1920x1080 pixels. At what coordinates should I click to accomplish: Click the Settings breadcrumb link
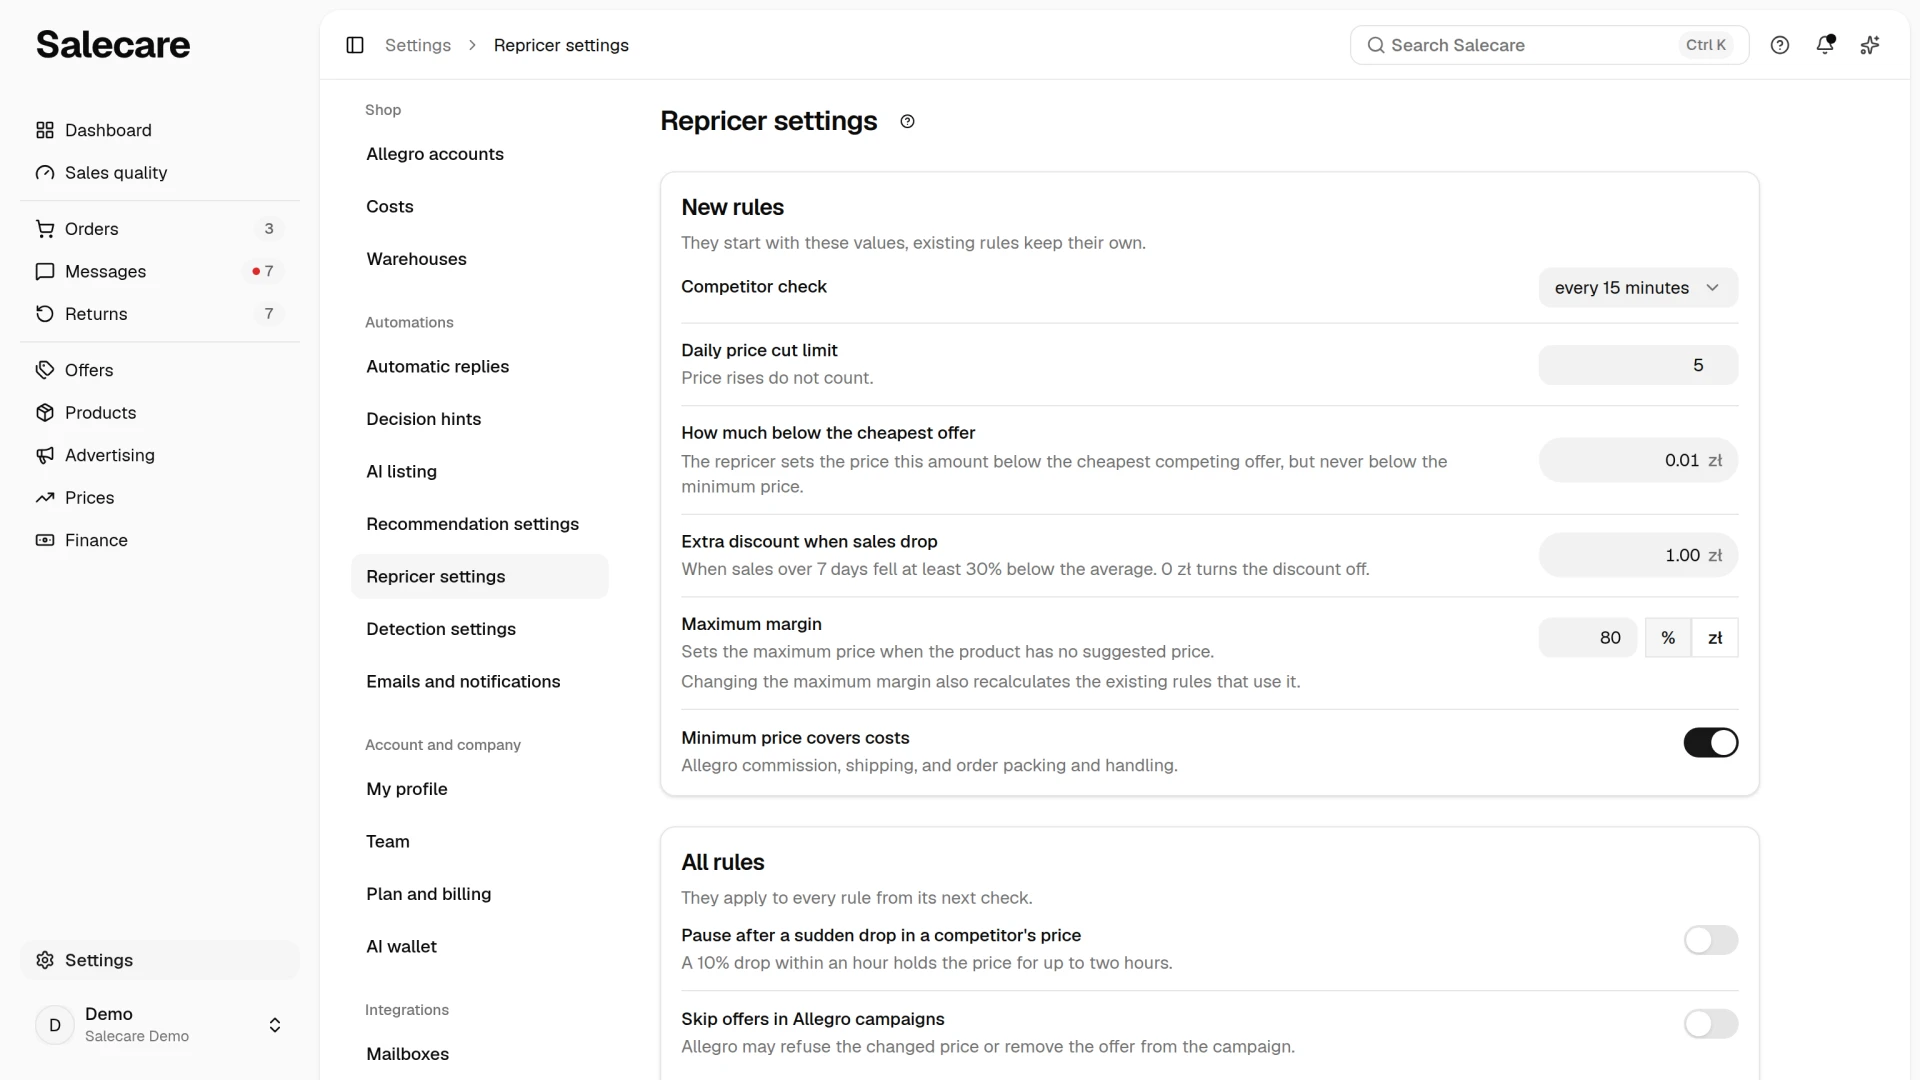point(418,45)
